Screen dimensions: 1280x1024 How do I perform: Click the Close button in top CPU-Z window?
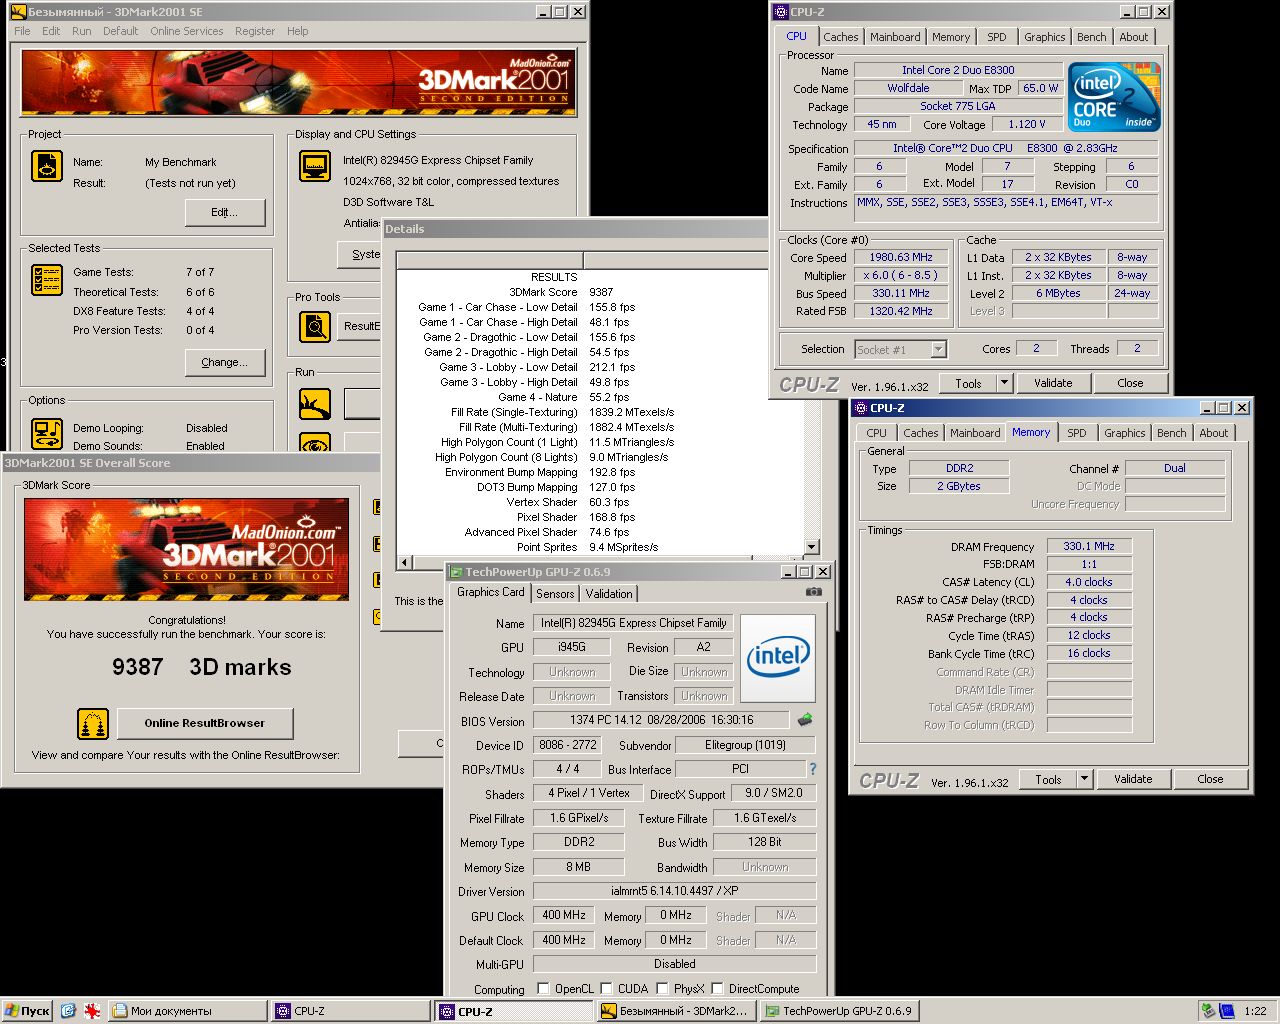[1130, 383]
